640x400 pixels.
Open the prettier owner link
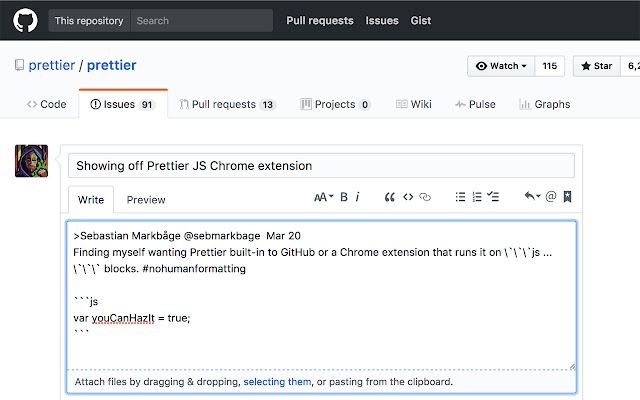[52, 65]
